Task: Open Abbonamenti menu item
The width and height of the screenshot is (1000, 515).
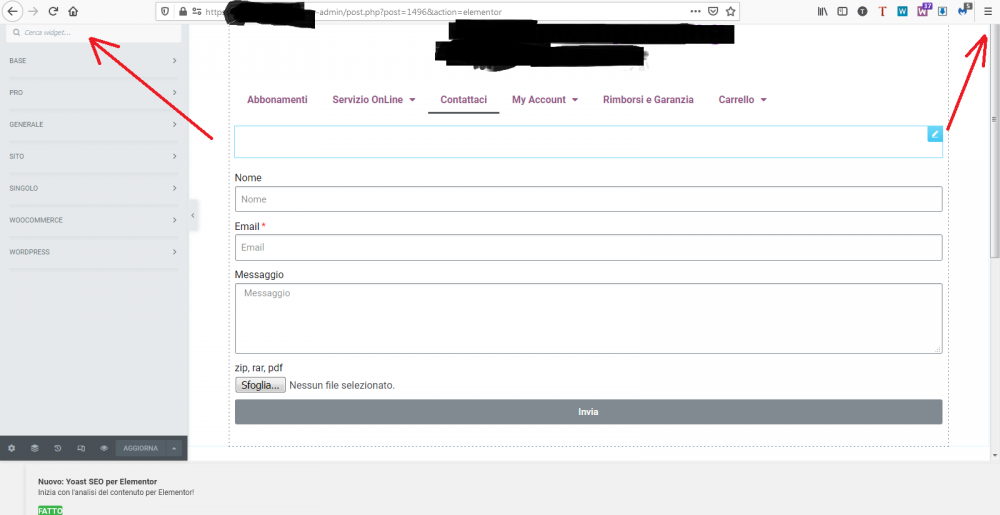Action: click(277, 99)
